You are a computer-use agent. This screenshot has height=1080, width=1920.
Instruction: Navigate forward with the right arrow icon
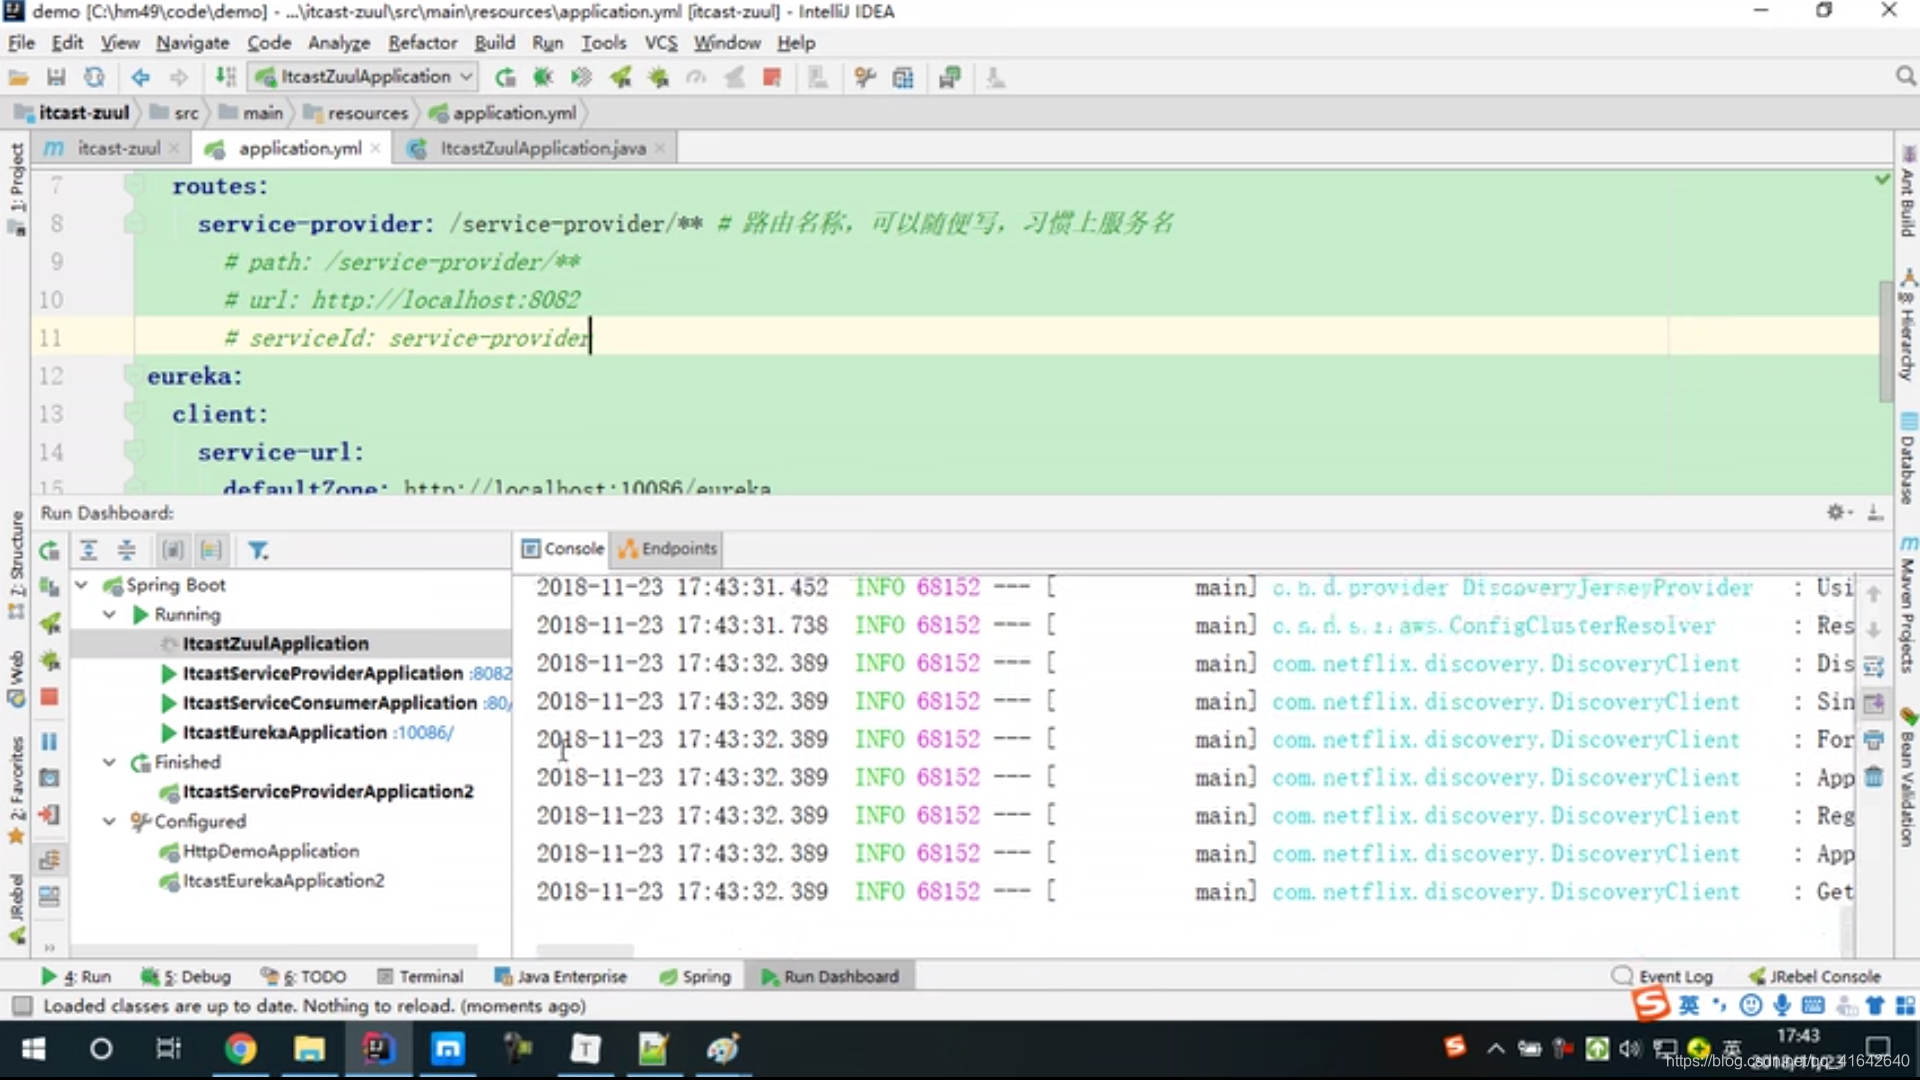[x=178, y=77]
